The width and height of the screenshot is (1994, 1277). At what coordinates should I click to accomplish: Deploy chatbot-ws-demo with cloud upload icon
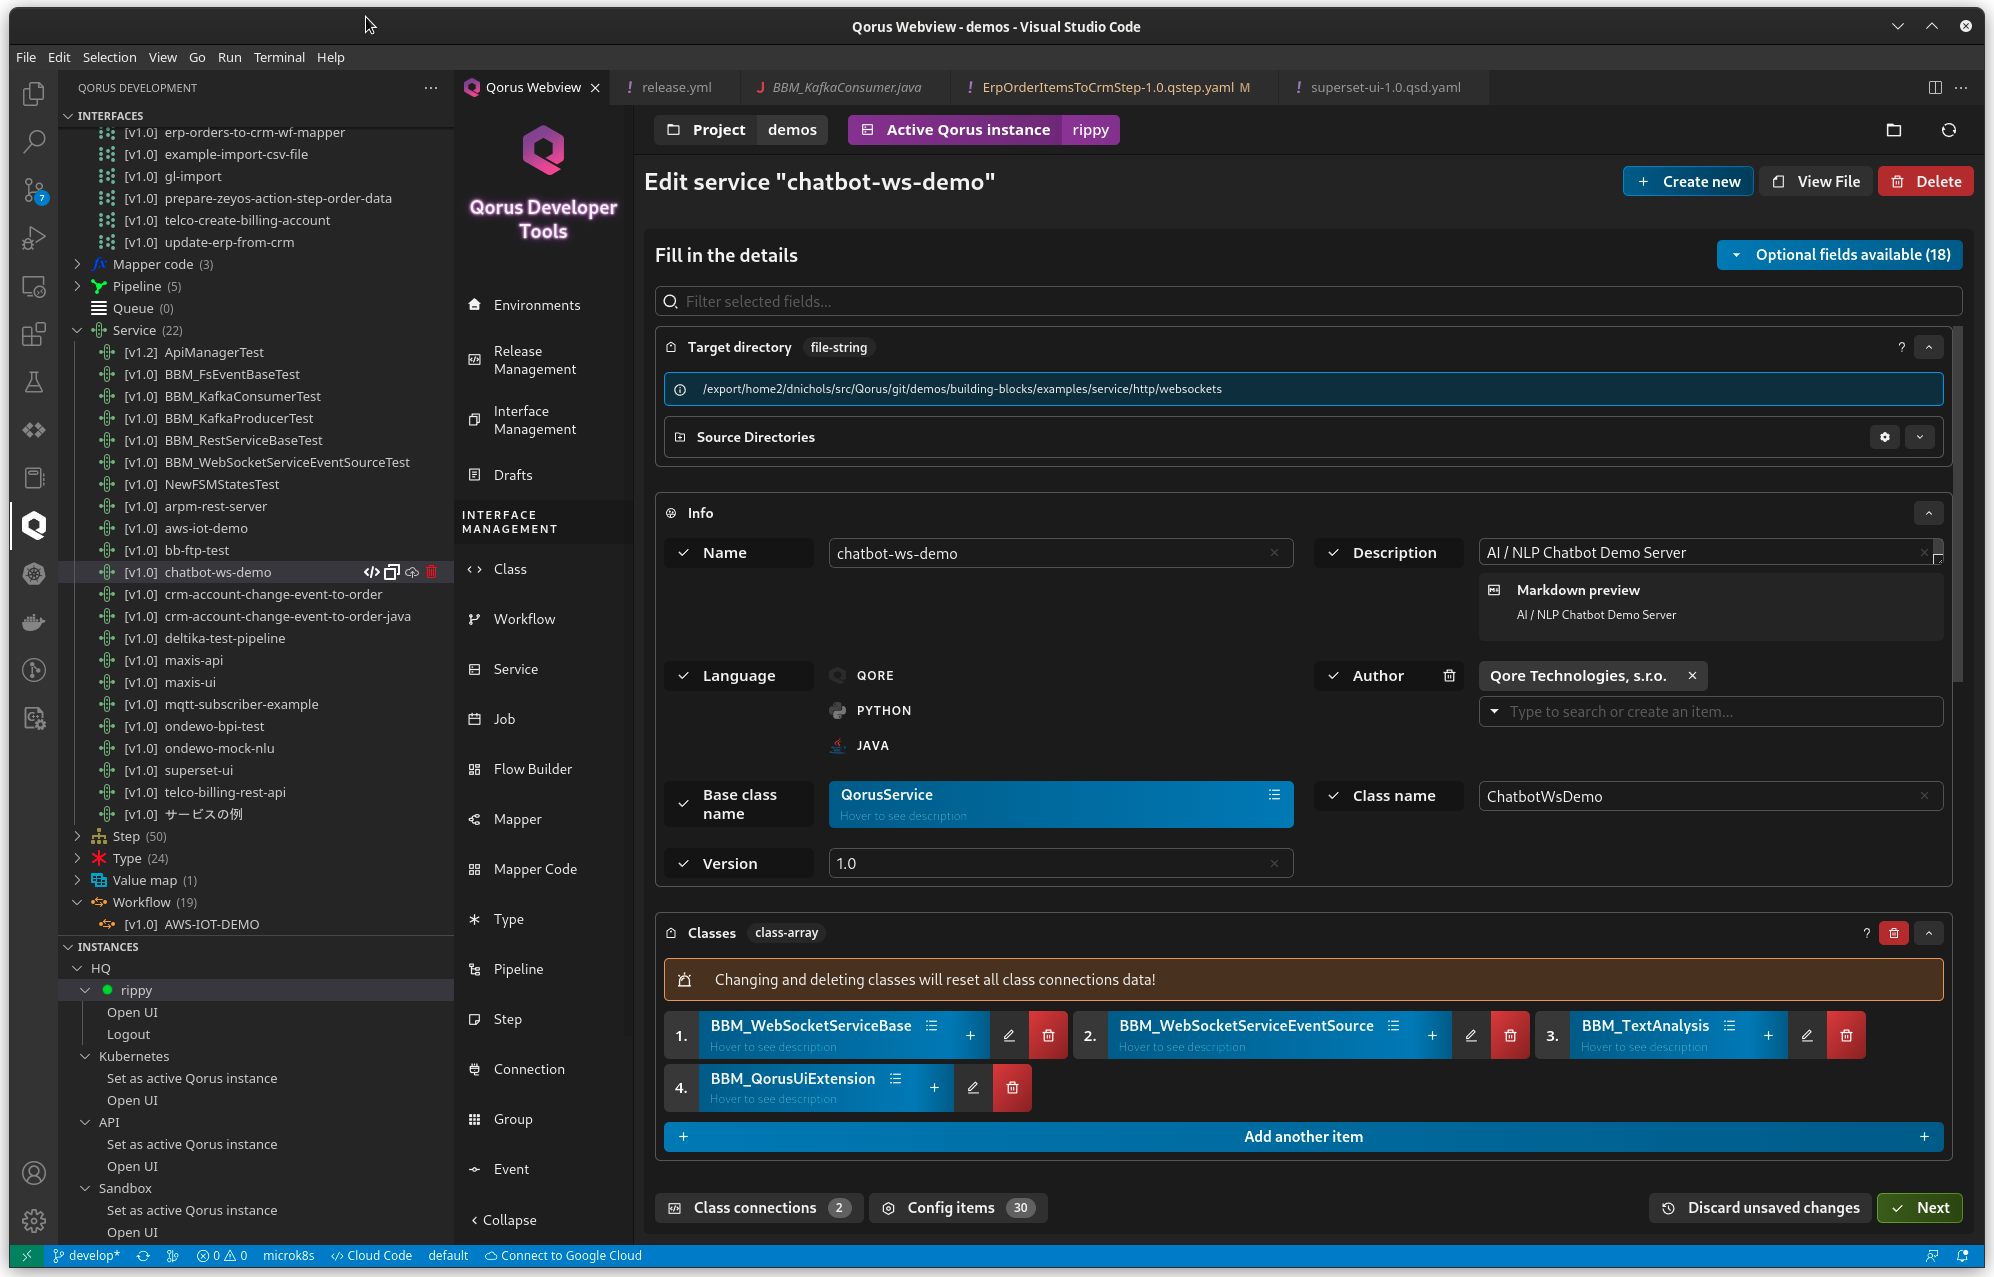pos(412,572)
